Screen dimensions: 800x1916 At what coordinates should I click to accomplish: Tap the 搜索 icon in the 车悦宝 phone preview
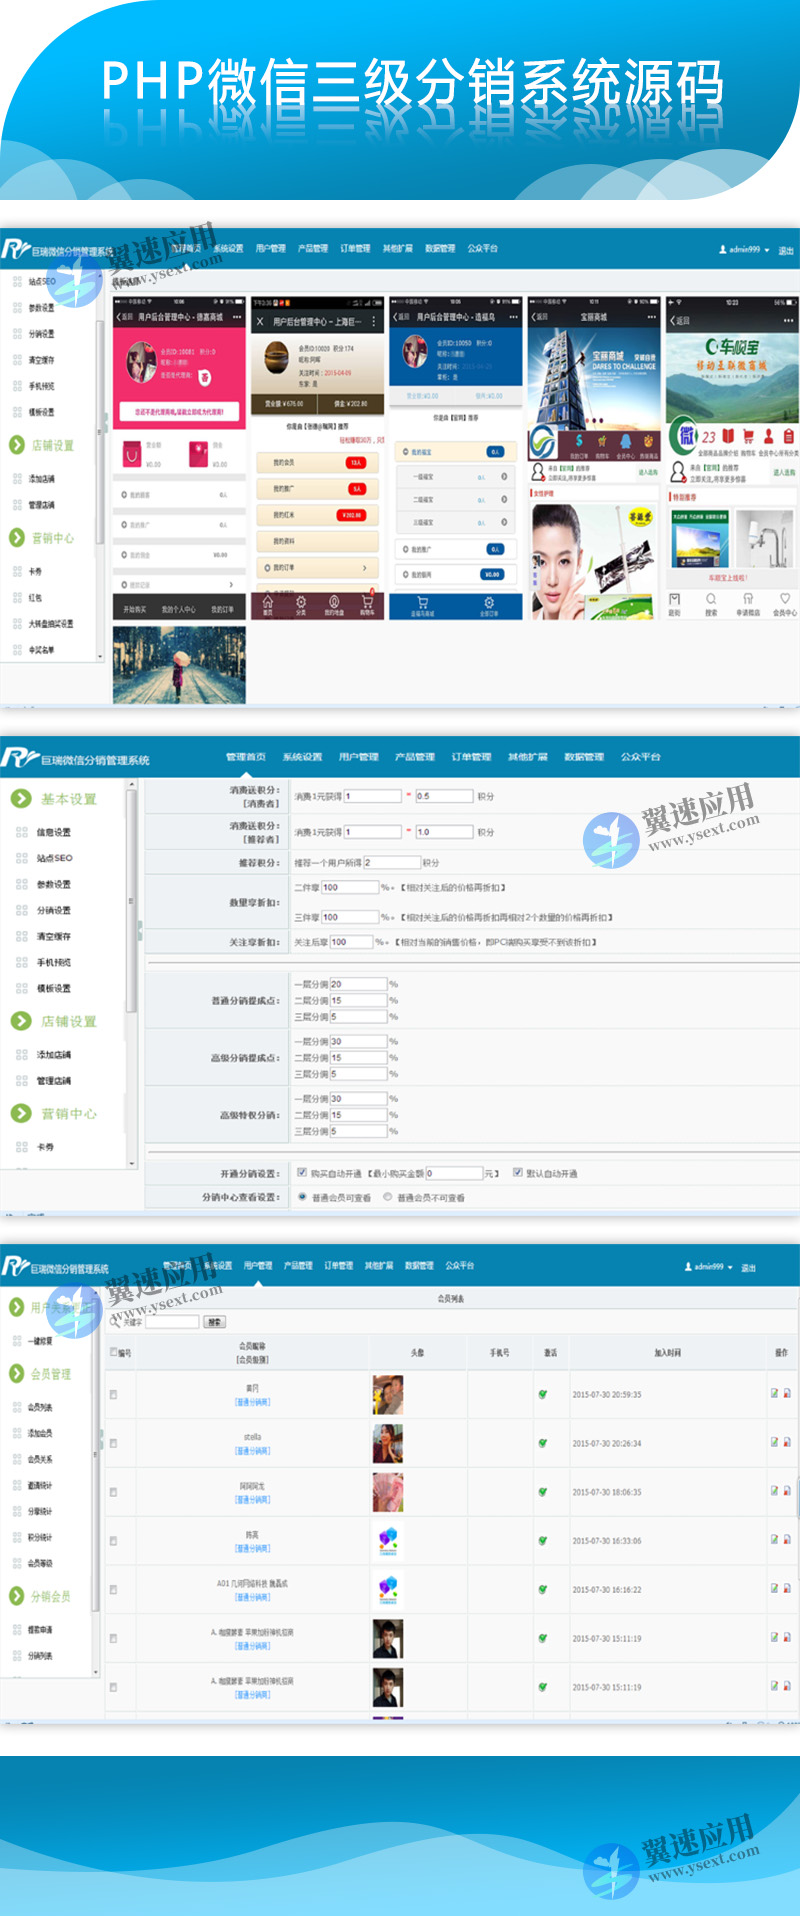click(x=711, y=599)
